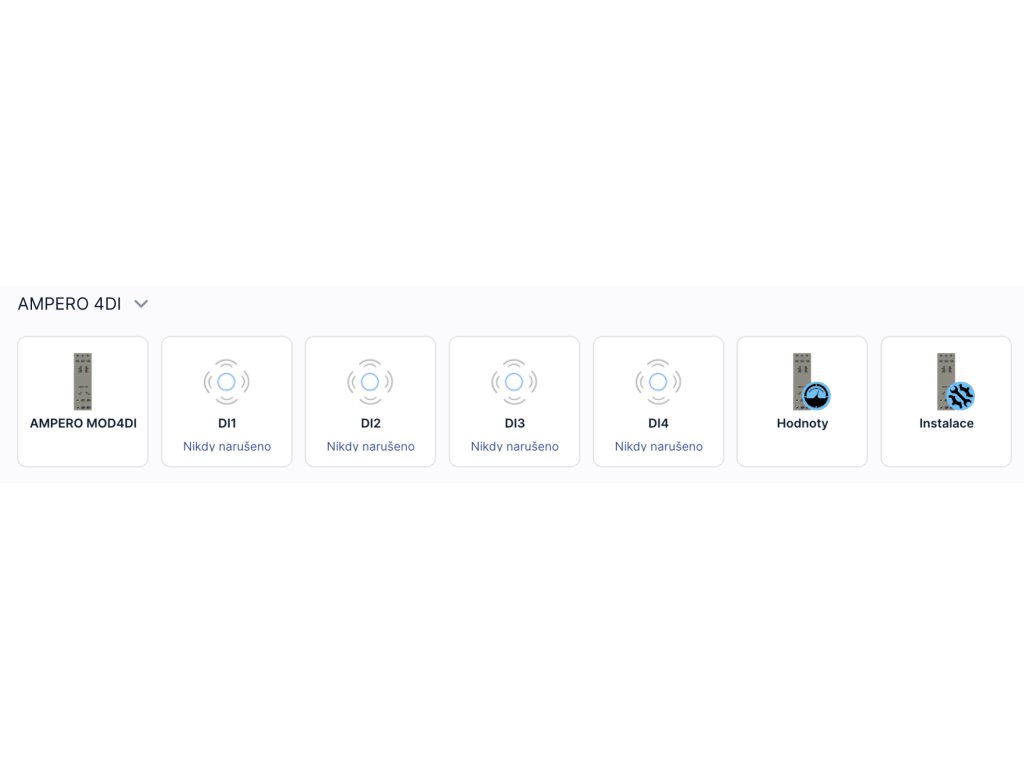The height and width of the screenshot is (768, 1024).
Task: Click the DI4 label text
Action: (658, 423)
